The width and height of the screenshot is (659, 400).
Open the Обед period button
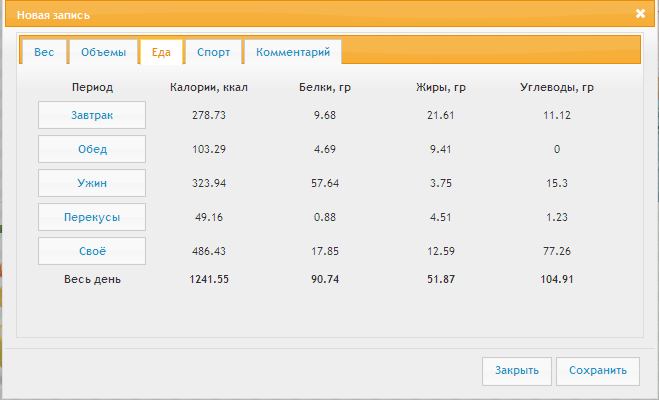[x=92, y=149]
